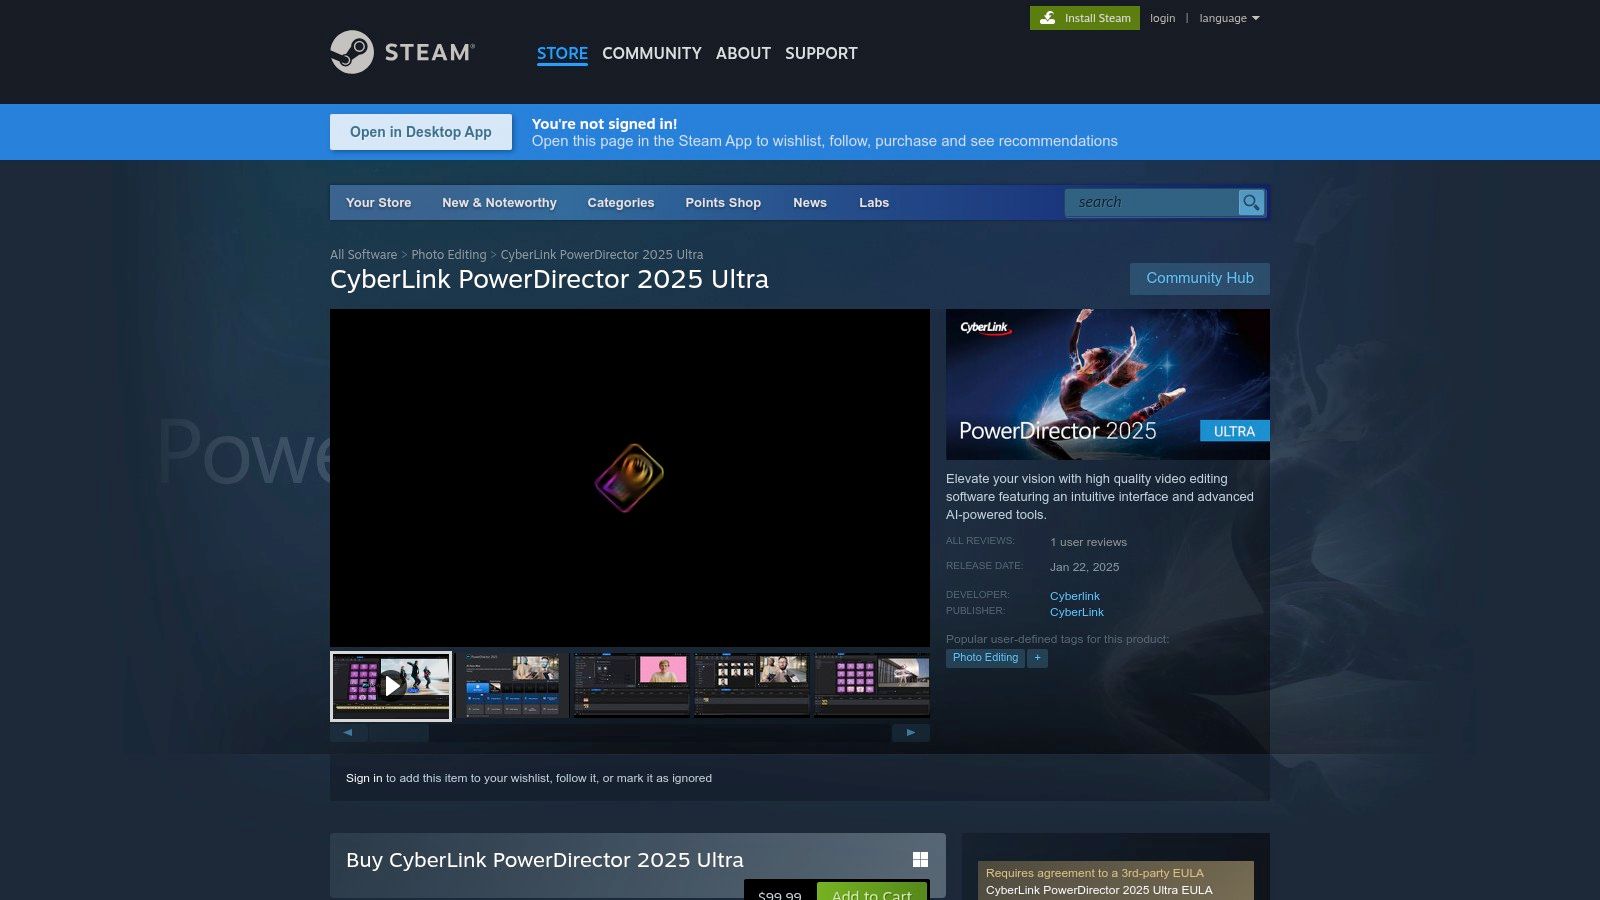Select the pink background screenshot thumbnail
Screen dimensions: 1600x900
click(x=631, y=685)
